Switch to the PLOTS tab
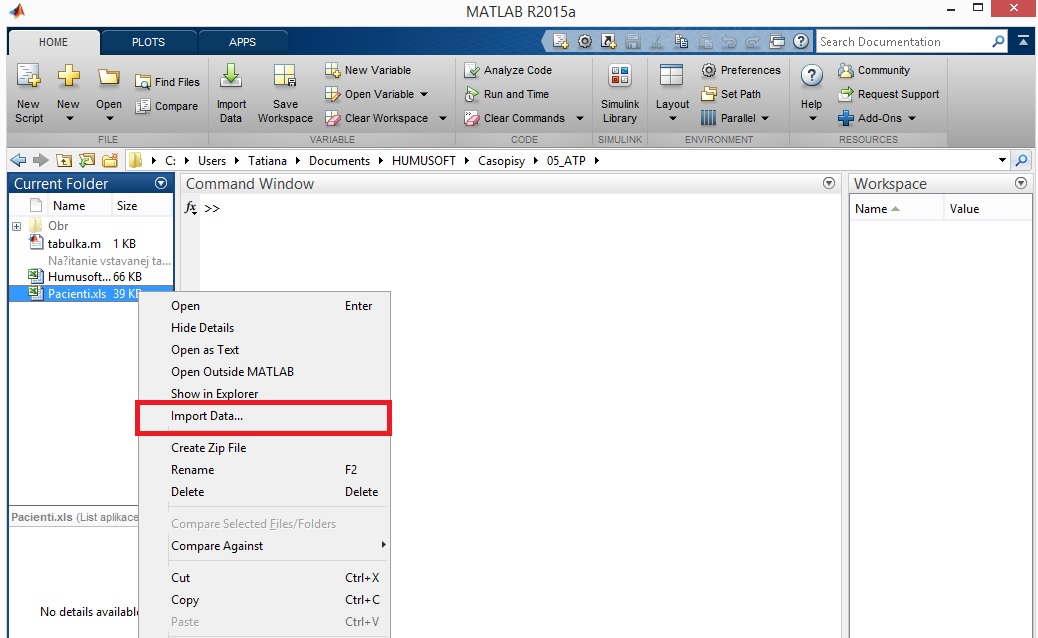This screenshot has width=1038, height=638. pos(148,42)
